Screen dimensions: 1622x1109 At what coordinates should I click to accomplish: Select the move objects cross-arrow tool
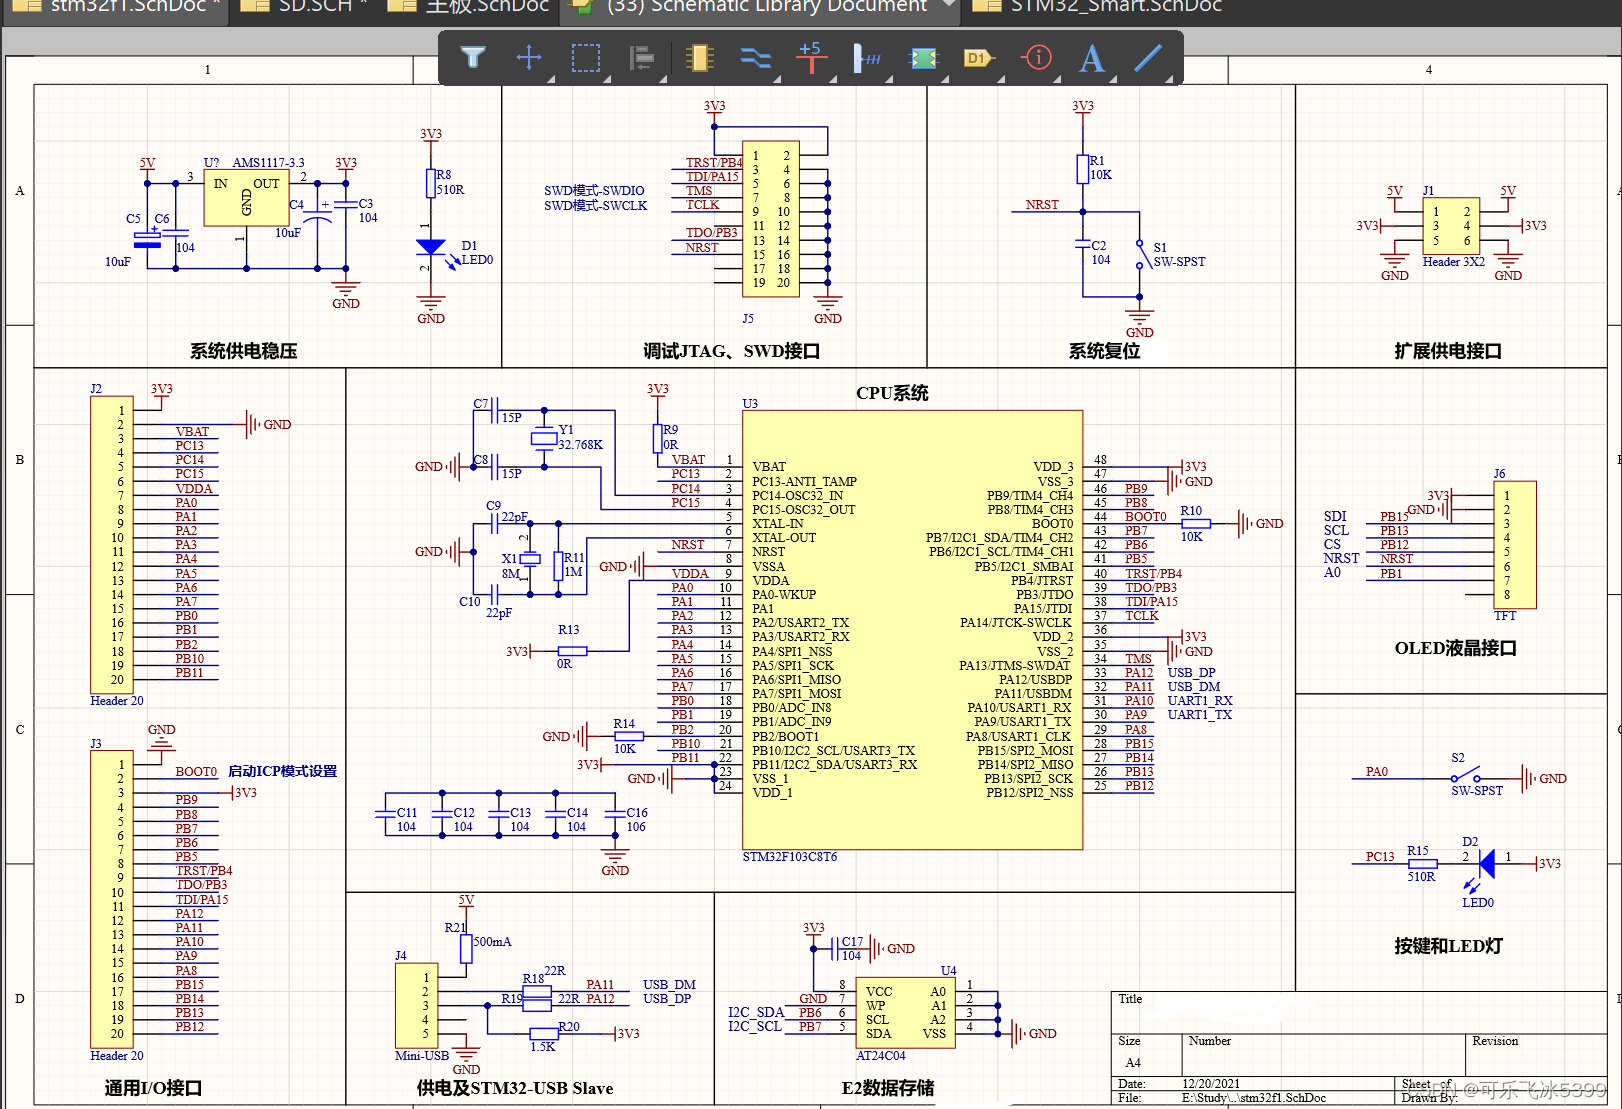[x=529, y=58]
